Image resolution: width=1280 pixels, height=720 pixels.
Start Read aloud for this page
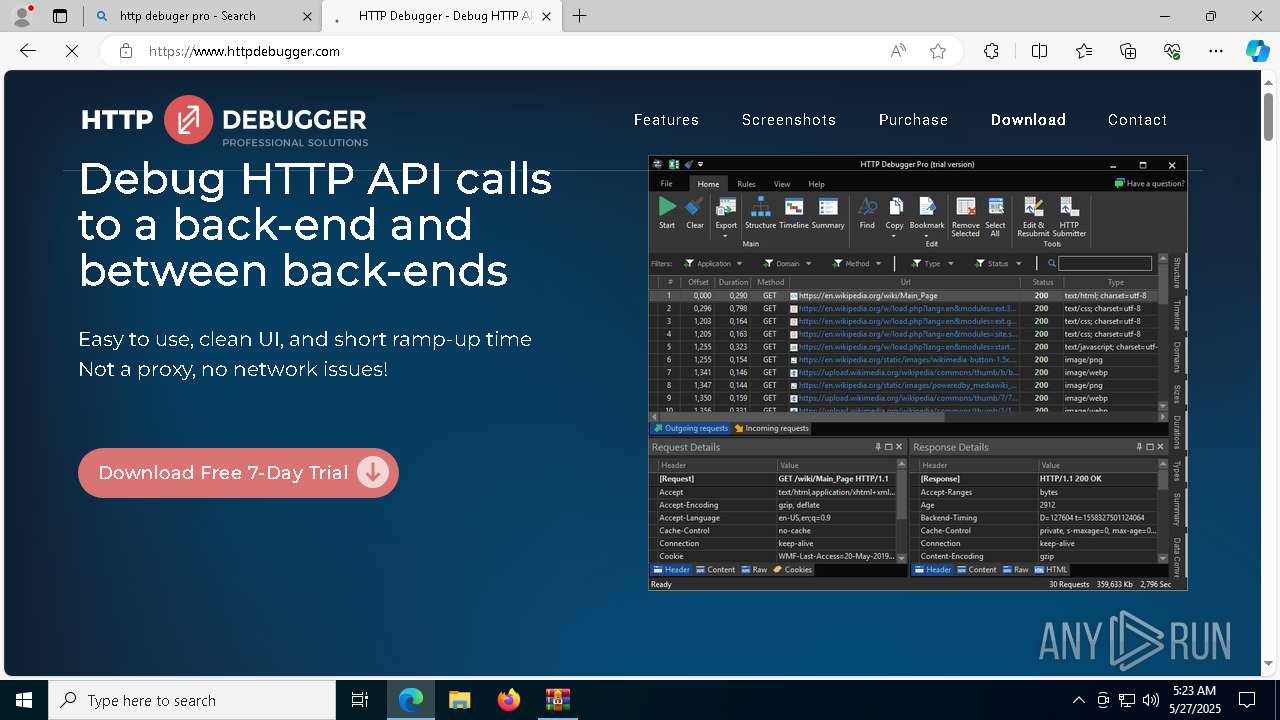coord(898,51)
